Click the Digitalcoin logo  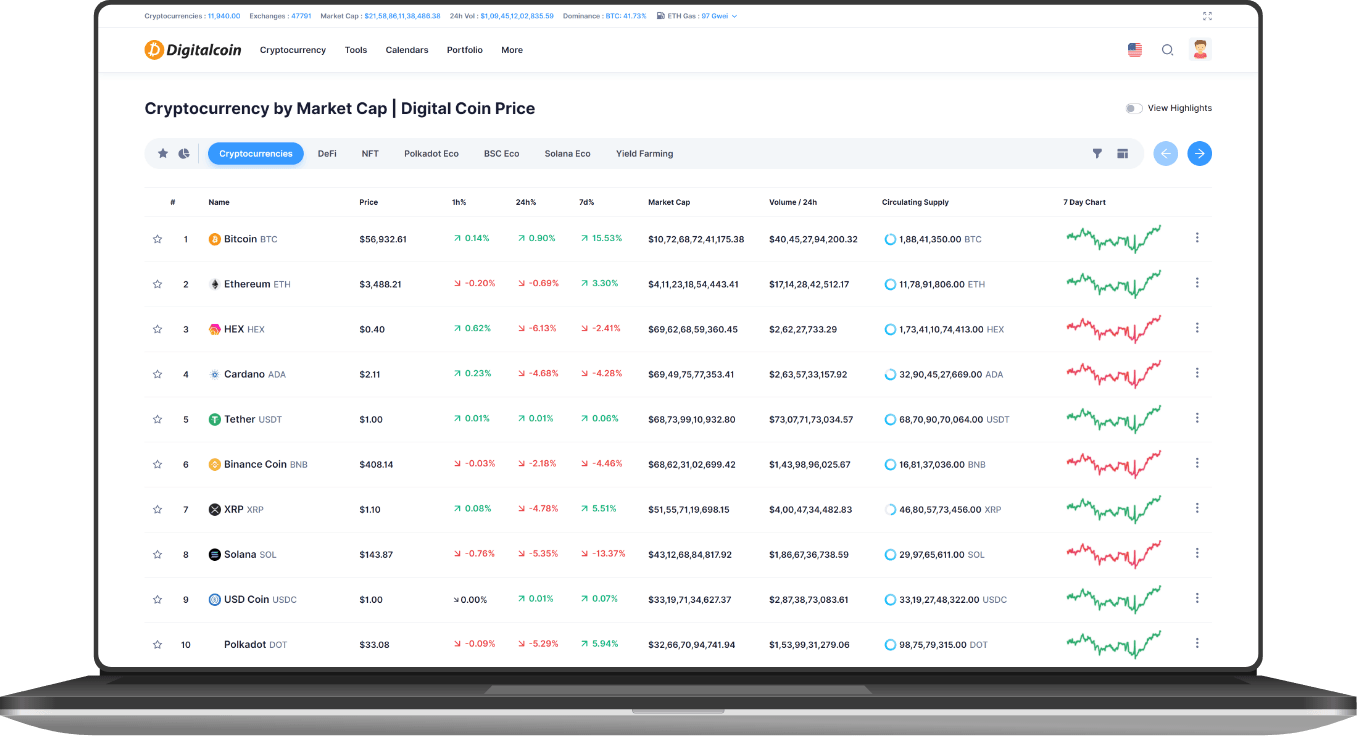click(193, 50)
